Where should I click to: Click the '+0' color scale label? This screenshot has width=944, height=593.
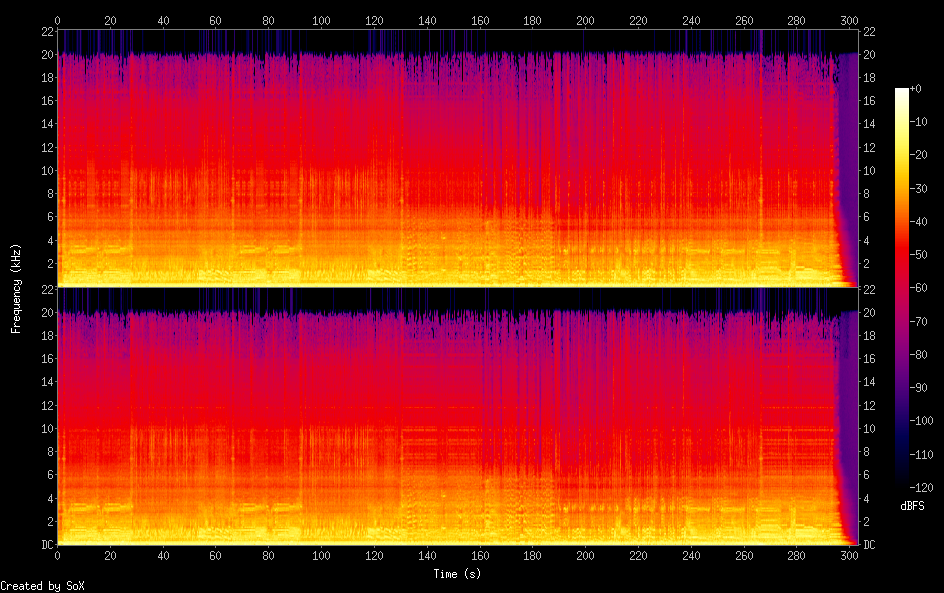(x=915, y=88)
